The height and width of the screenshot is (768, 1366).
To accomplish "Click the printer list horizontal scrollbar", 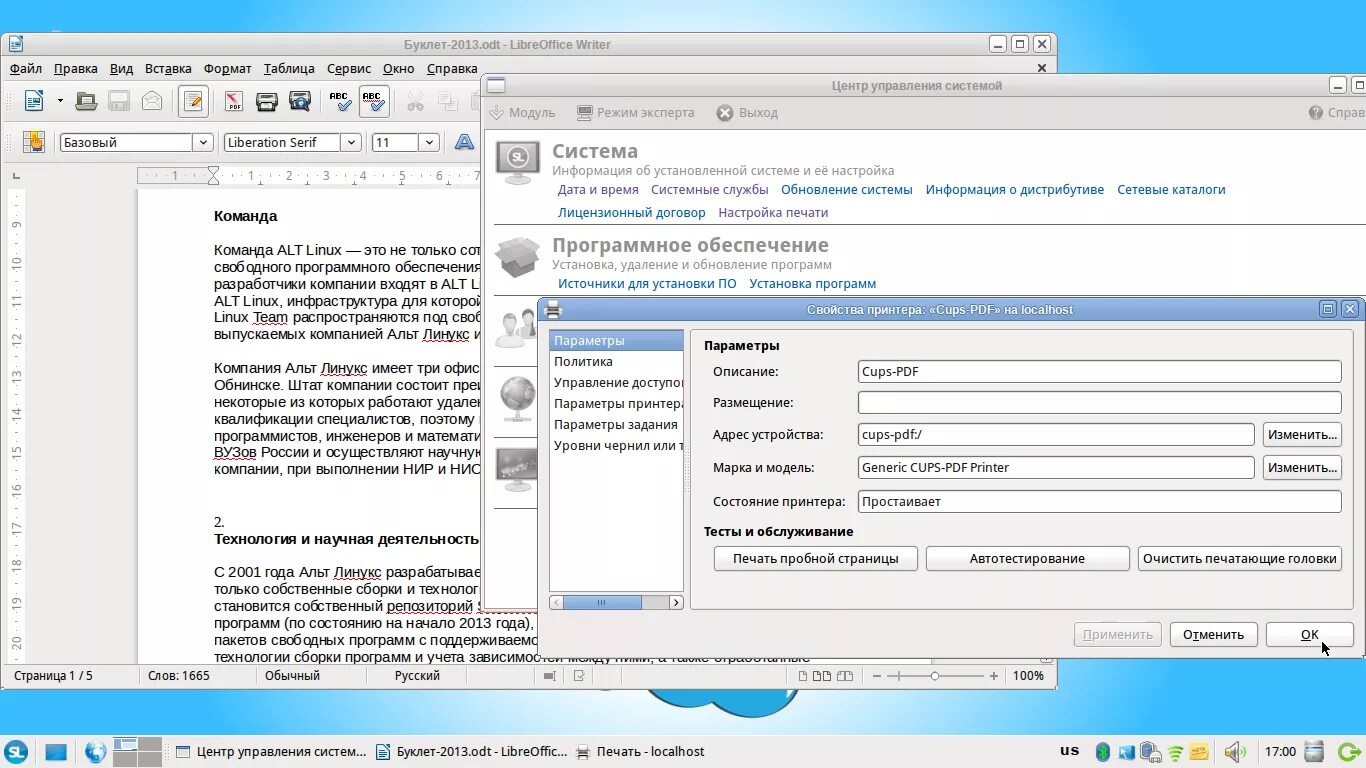I will pos(616,603).
